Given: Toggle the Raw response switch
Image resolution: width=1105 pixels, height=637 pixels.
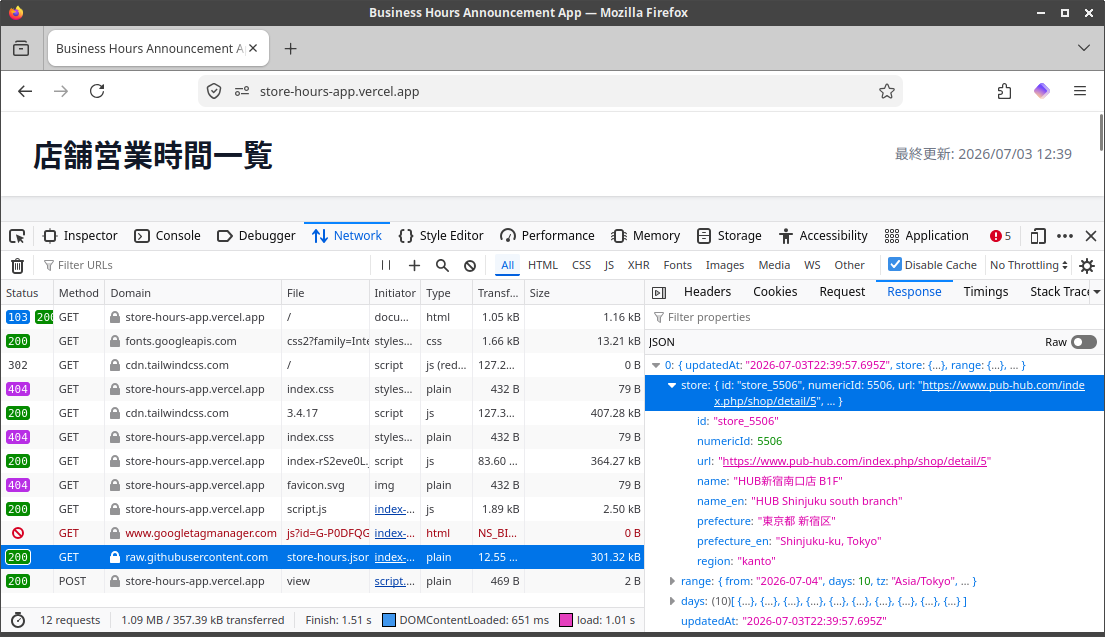Looking at the screenshot, I should (x=1084, y=342).
